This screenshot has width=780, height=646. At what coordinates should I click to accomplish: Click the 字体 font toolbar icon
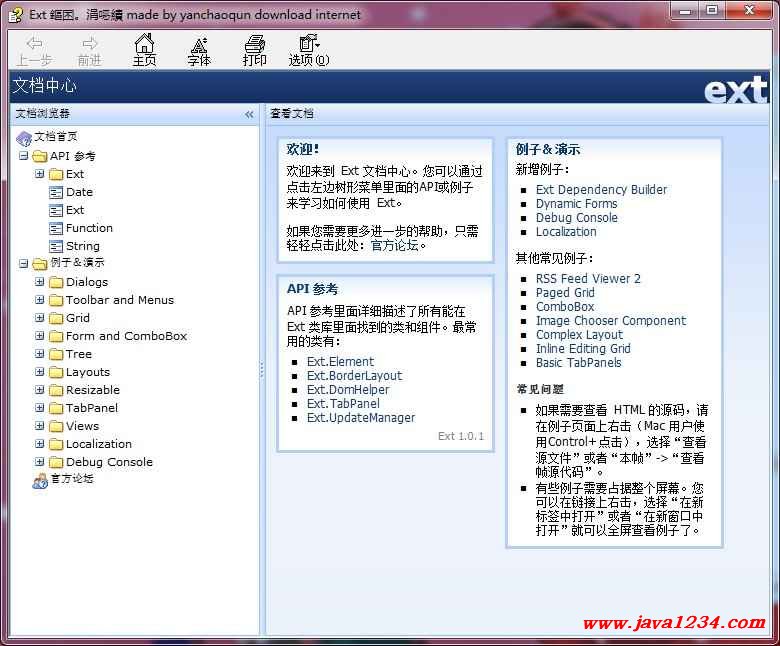coord(199,50)
